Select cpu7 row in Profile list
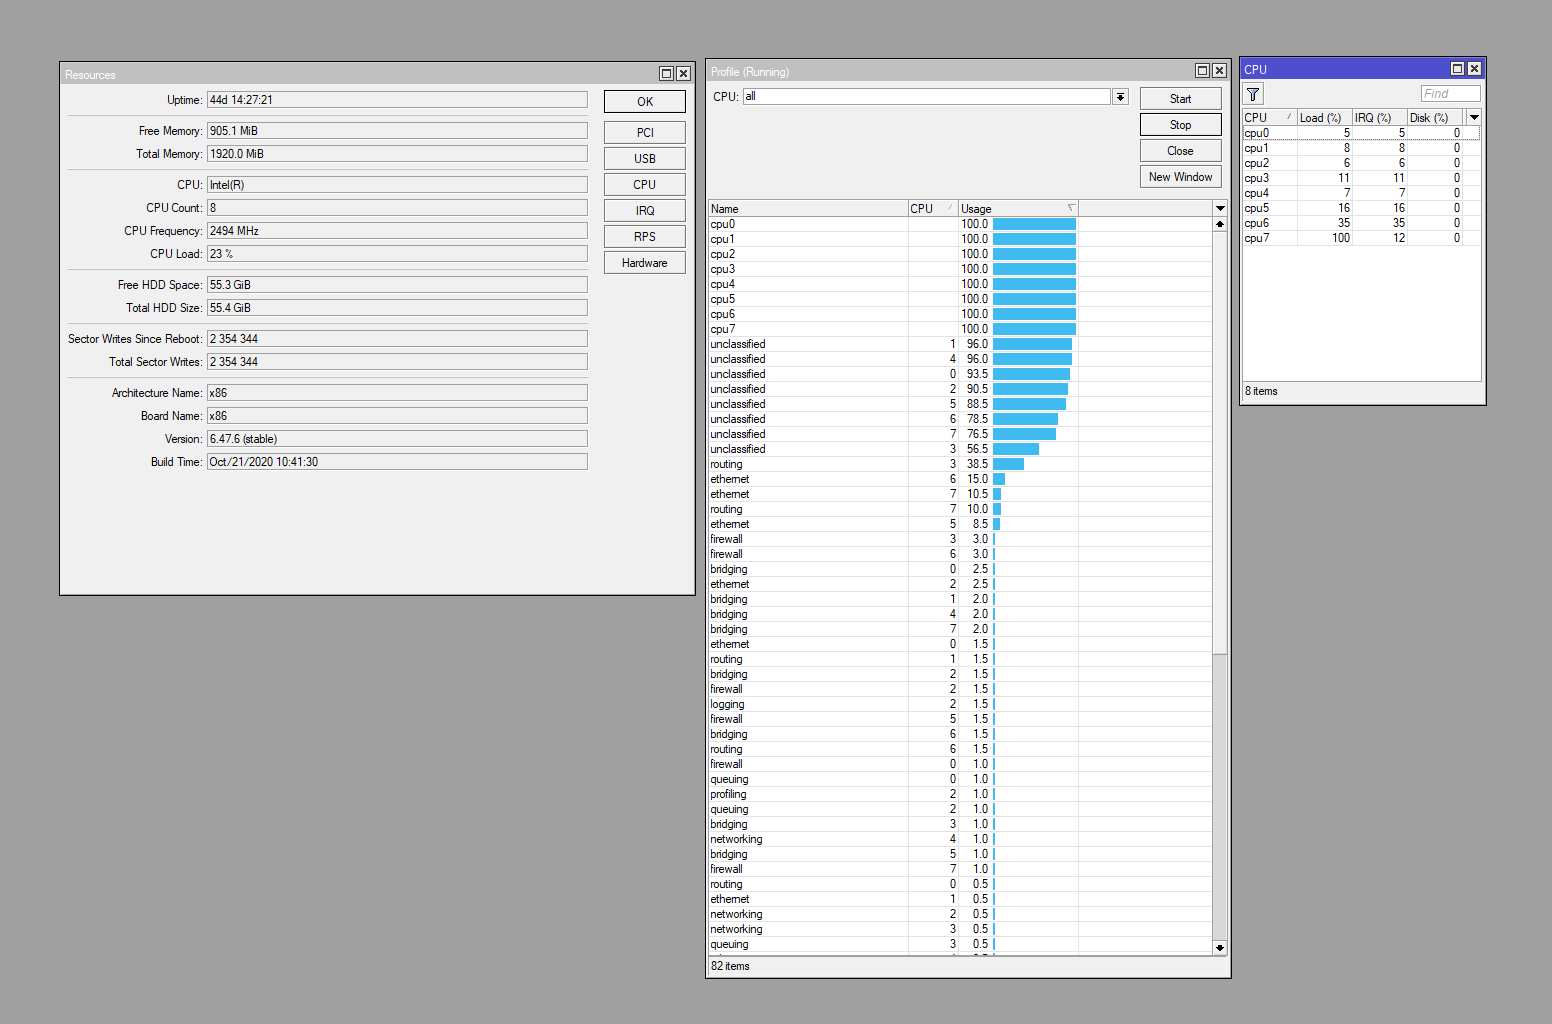Screen dimensions: 1552x1024 [960, 329]
